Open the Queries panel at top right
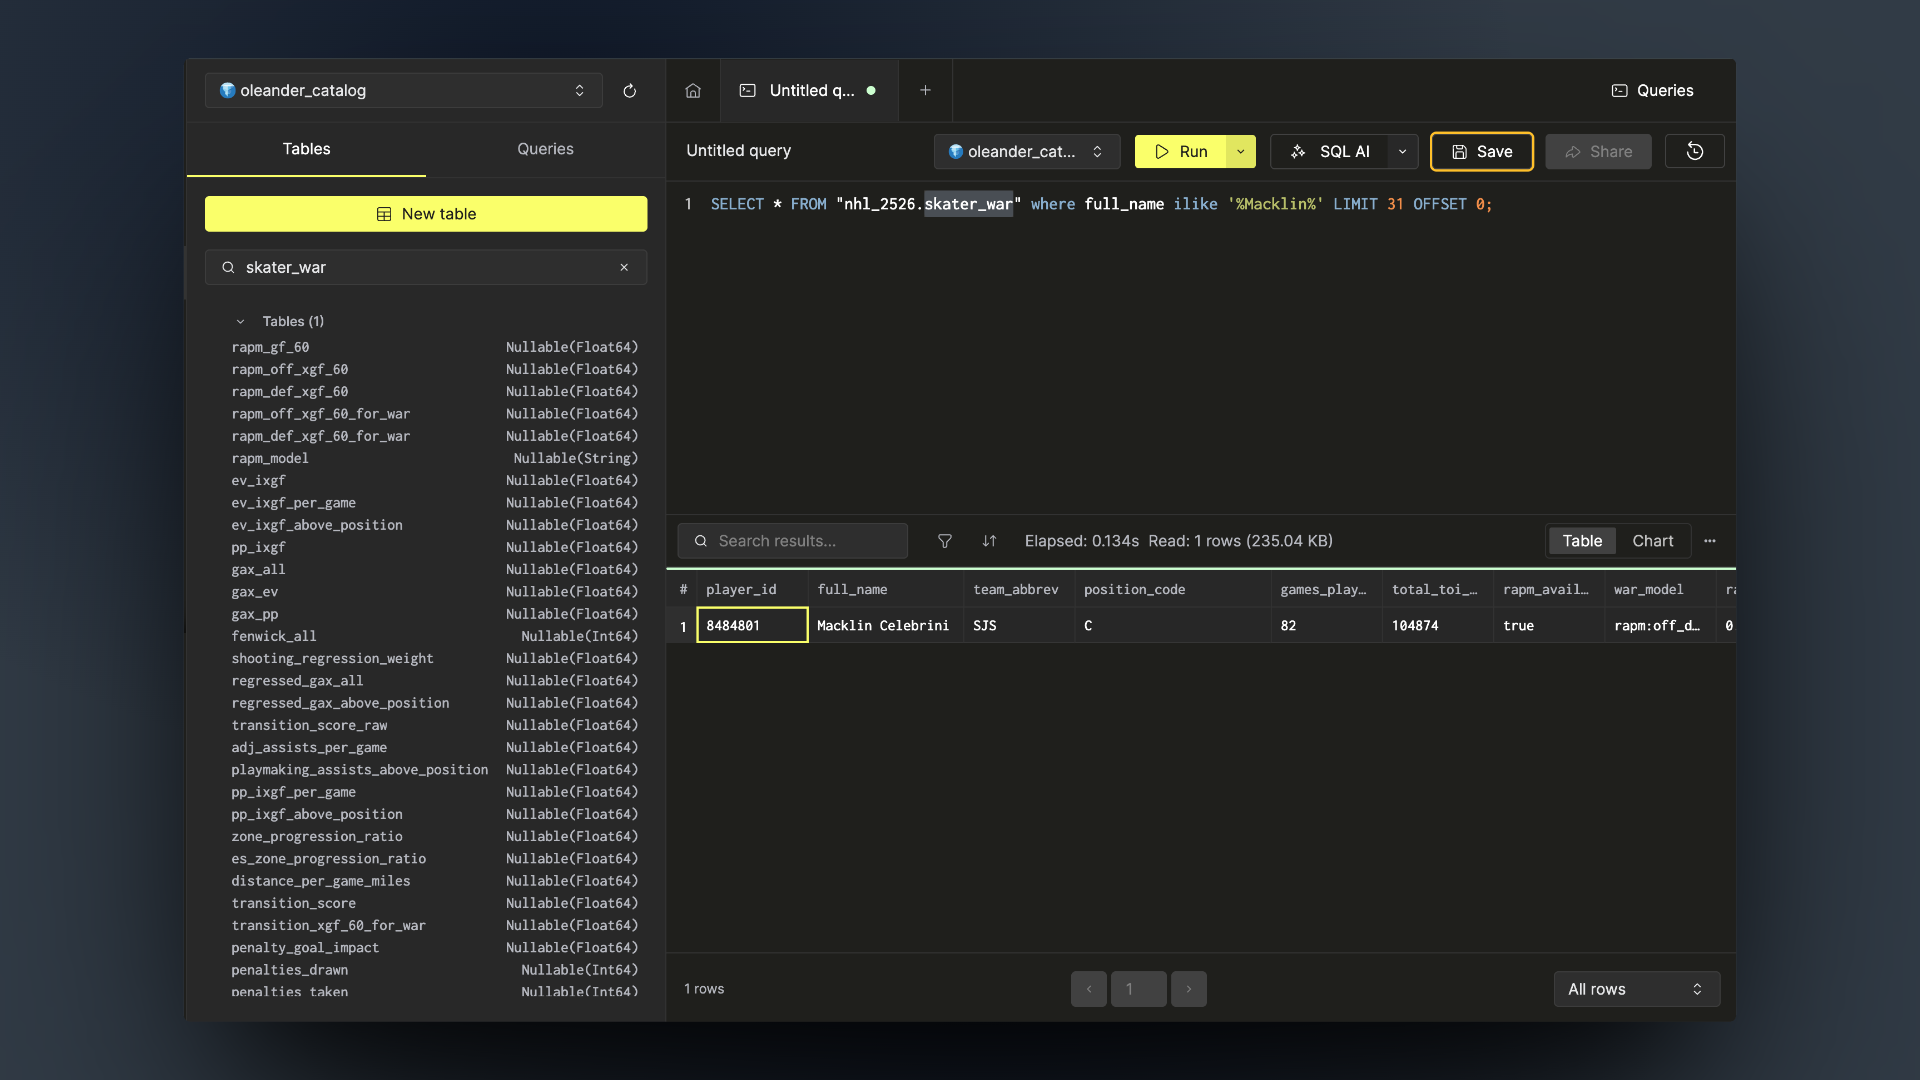The width and height of the screenshot is (1920, 1080). (x=1652, y=91)
